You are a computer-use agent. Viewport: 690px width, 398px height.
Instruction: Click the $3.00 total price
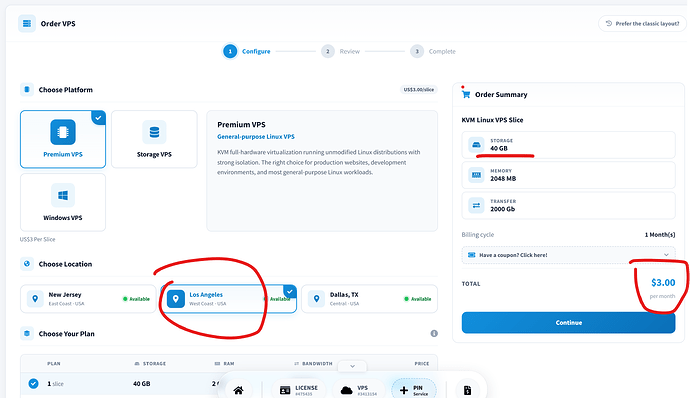click(x=663, y=283)
